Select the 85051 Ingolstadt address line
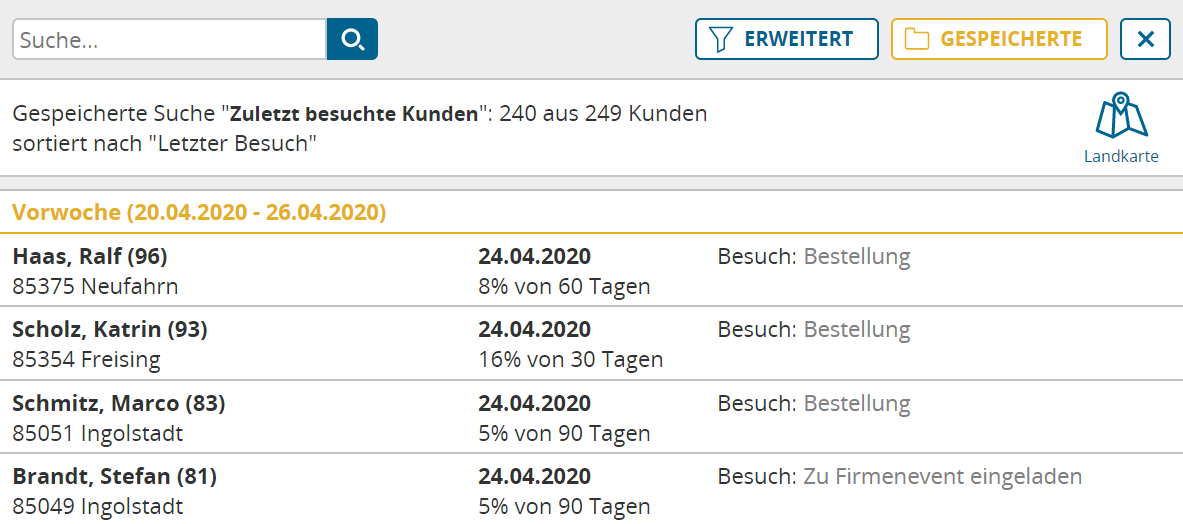Image resolution: width=1183 pixels, height=524 pixels. (98, 434)
